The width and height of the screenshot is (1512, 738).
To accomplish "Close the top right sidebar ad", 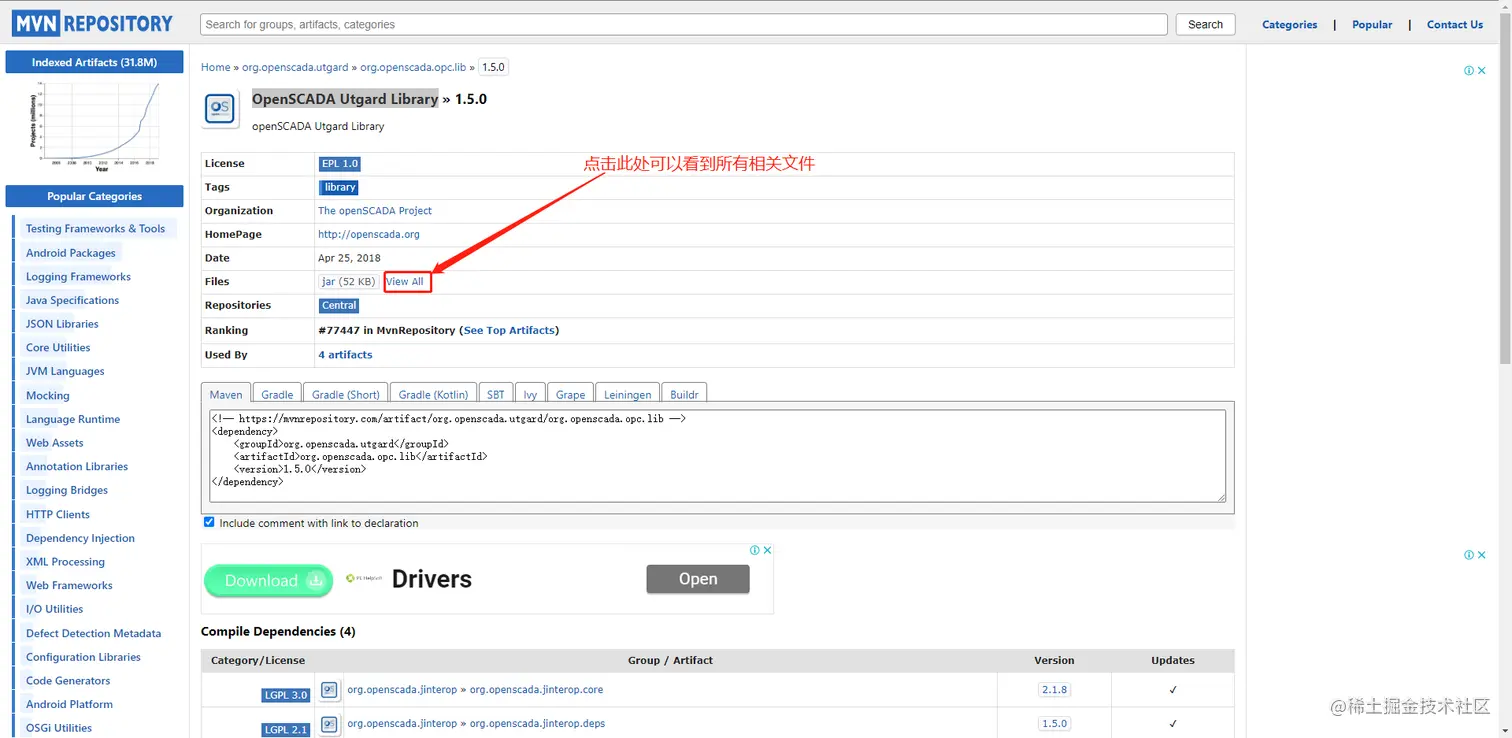I will [x=1482, y=71].
